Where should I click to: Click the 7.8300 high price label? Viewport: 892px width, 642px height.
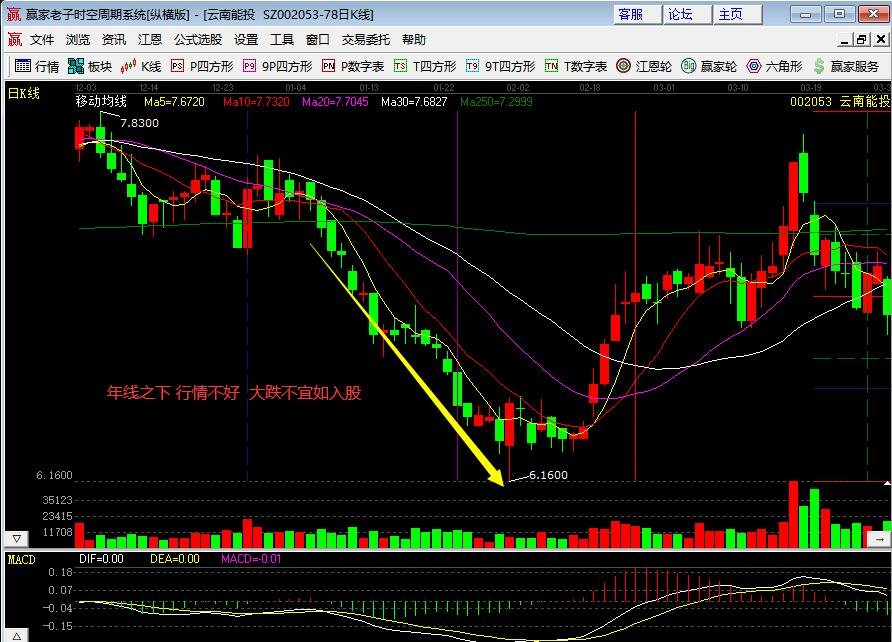click(x=139, y=123)
